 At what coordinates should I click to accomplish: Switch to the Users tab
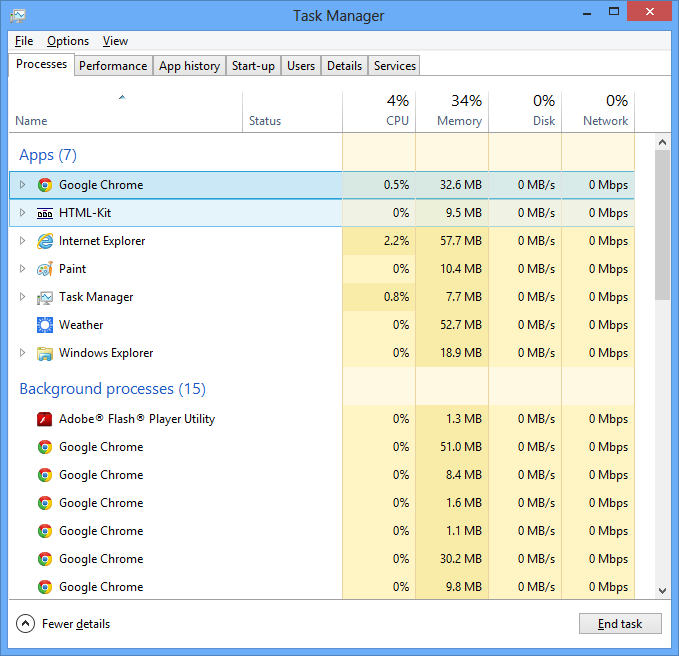tap(301, 66)
